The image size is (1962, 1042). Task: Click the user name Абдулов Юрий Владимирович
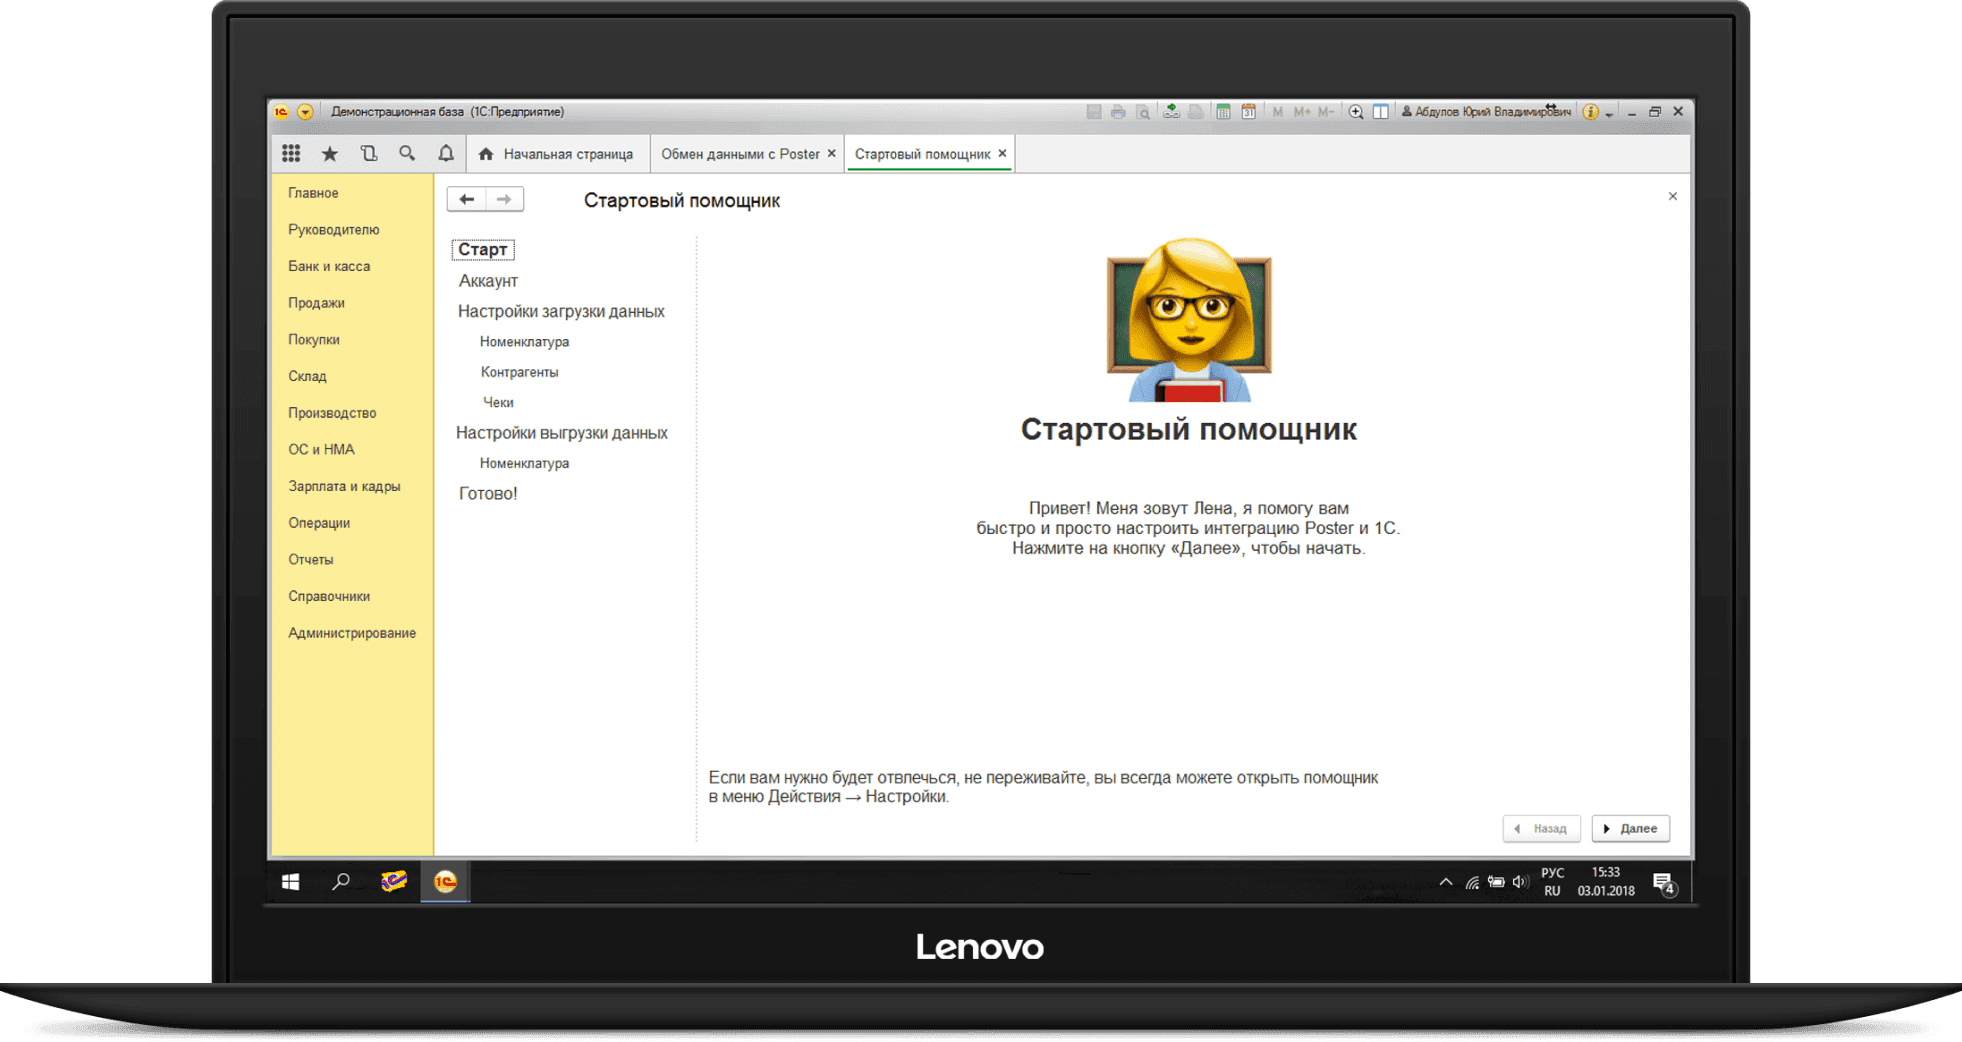coord(1486,112)
